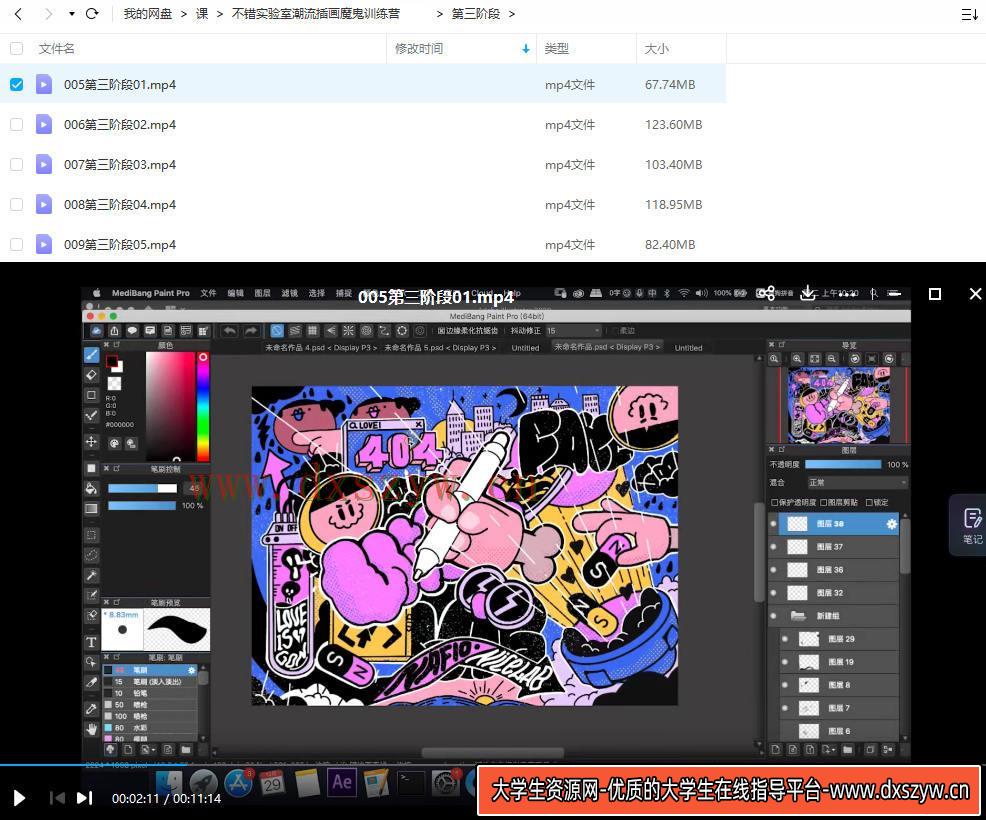Share the video with the share icon
This screenshot has height=820, width=986.
[x=765, y=293]
